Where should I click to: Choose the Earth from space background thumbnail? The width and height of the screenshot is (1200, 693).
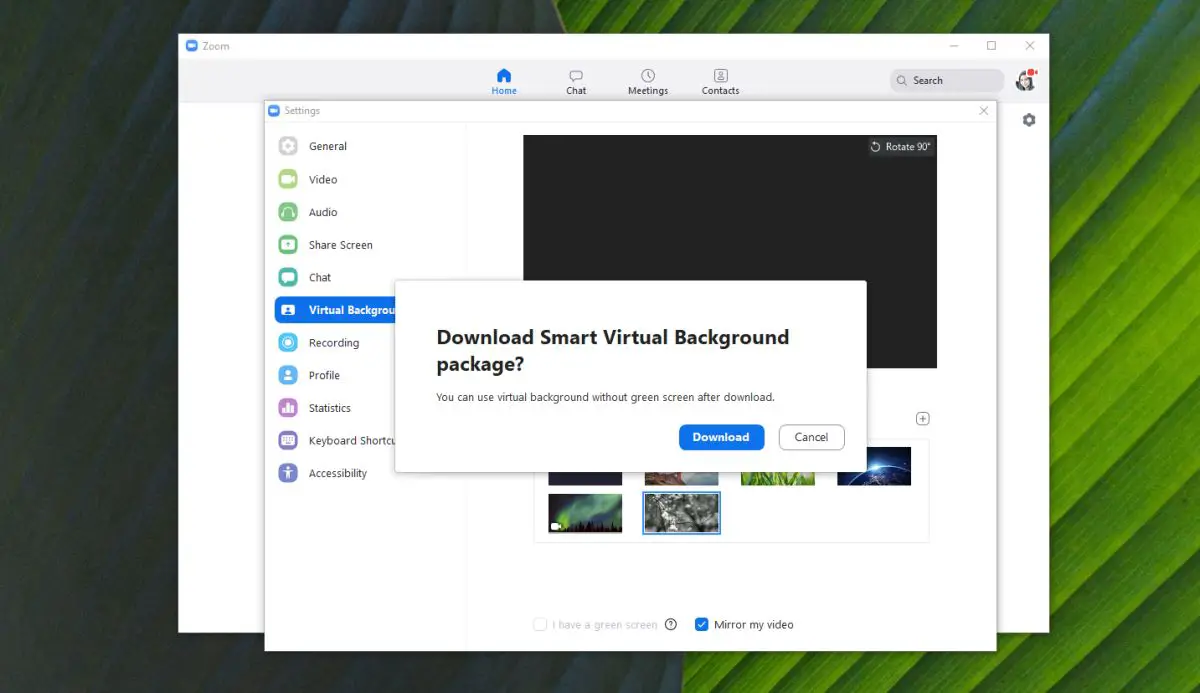coord(874,466)
